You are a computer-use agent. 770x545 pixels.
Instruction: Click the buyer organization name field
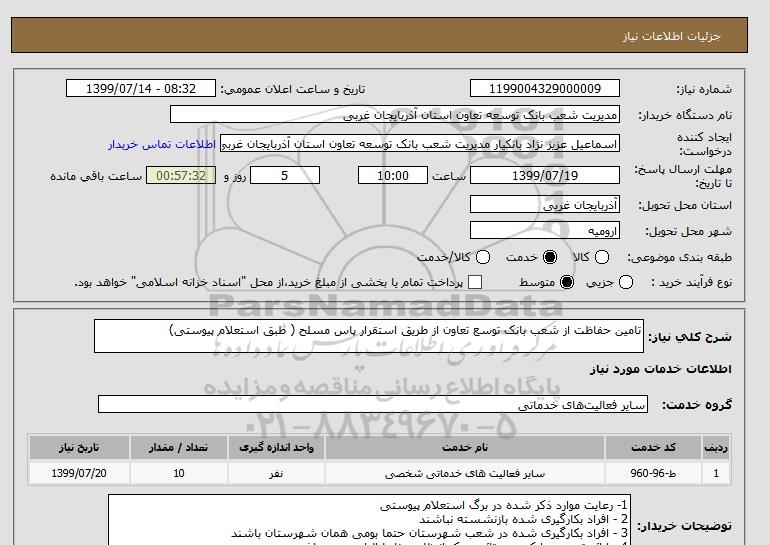point(395,114)
